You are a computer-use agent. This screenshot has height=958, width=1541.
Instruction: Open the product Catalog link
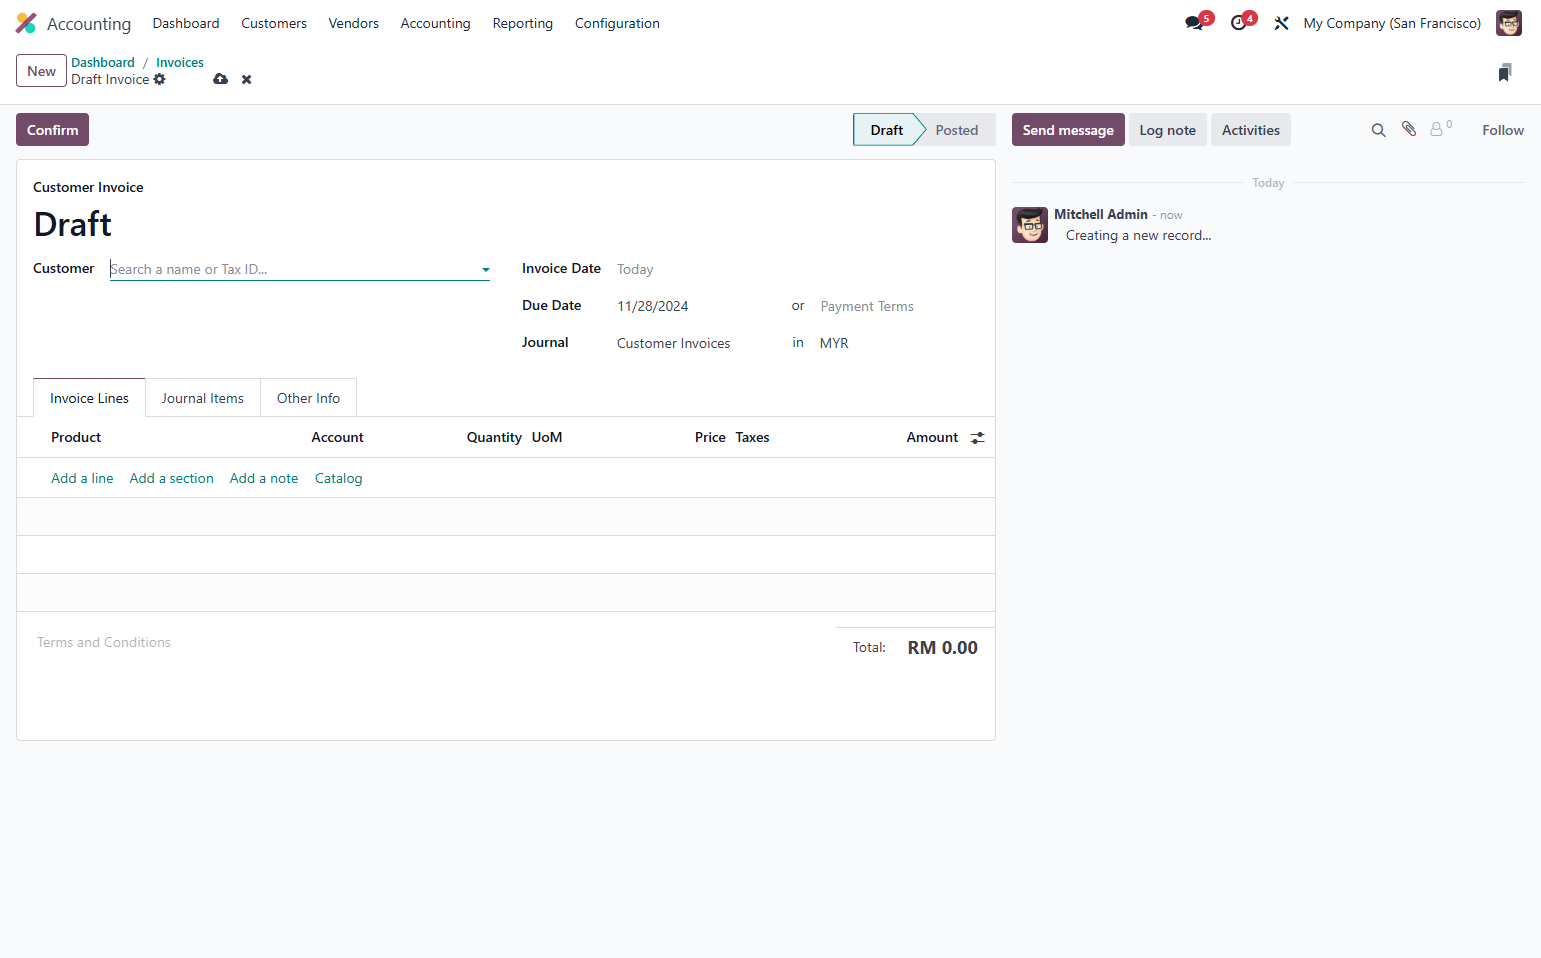click(x=339, y=478)
